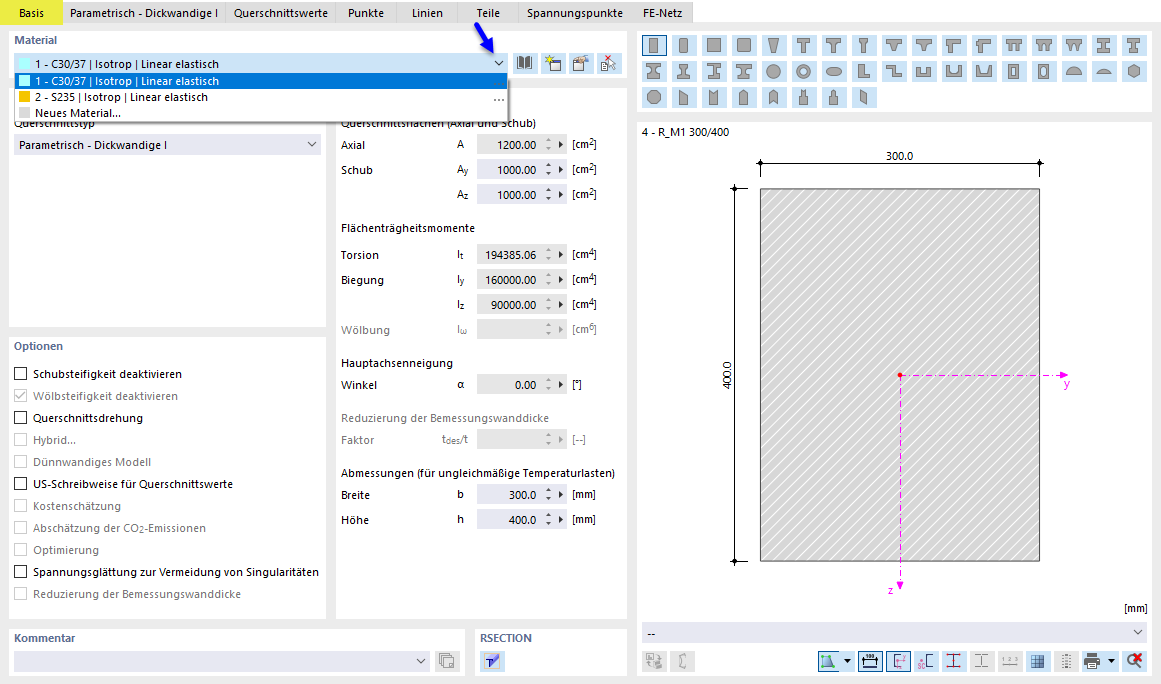
Task: Go to the FE-Netz tab
Action: coord(662,13)
